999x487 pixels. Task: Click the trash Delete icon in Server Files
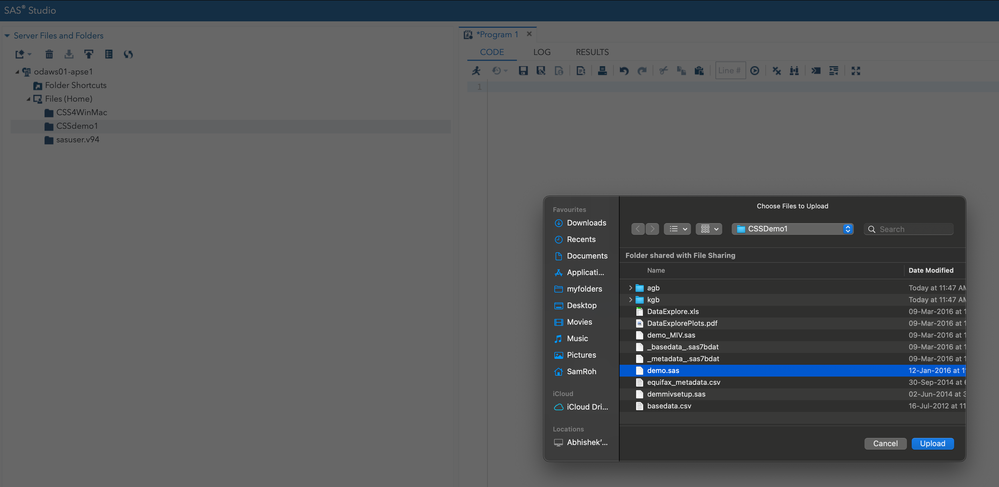tap(49, 54)
